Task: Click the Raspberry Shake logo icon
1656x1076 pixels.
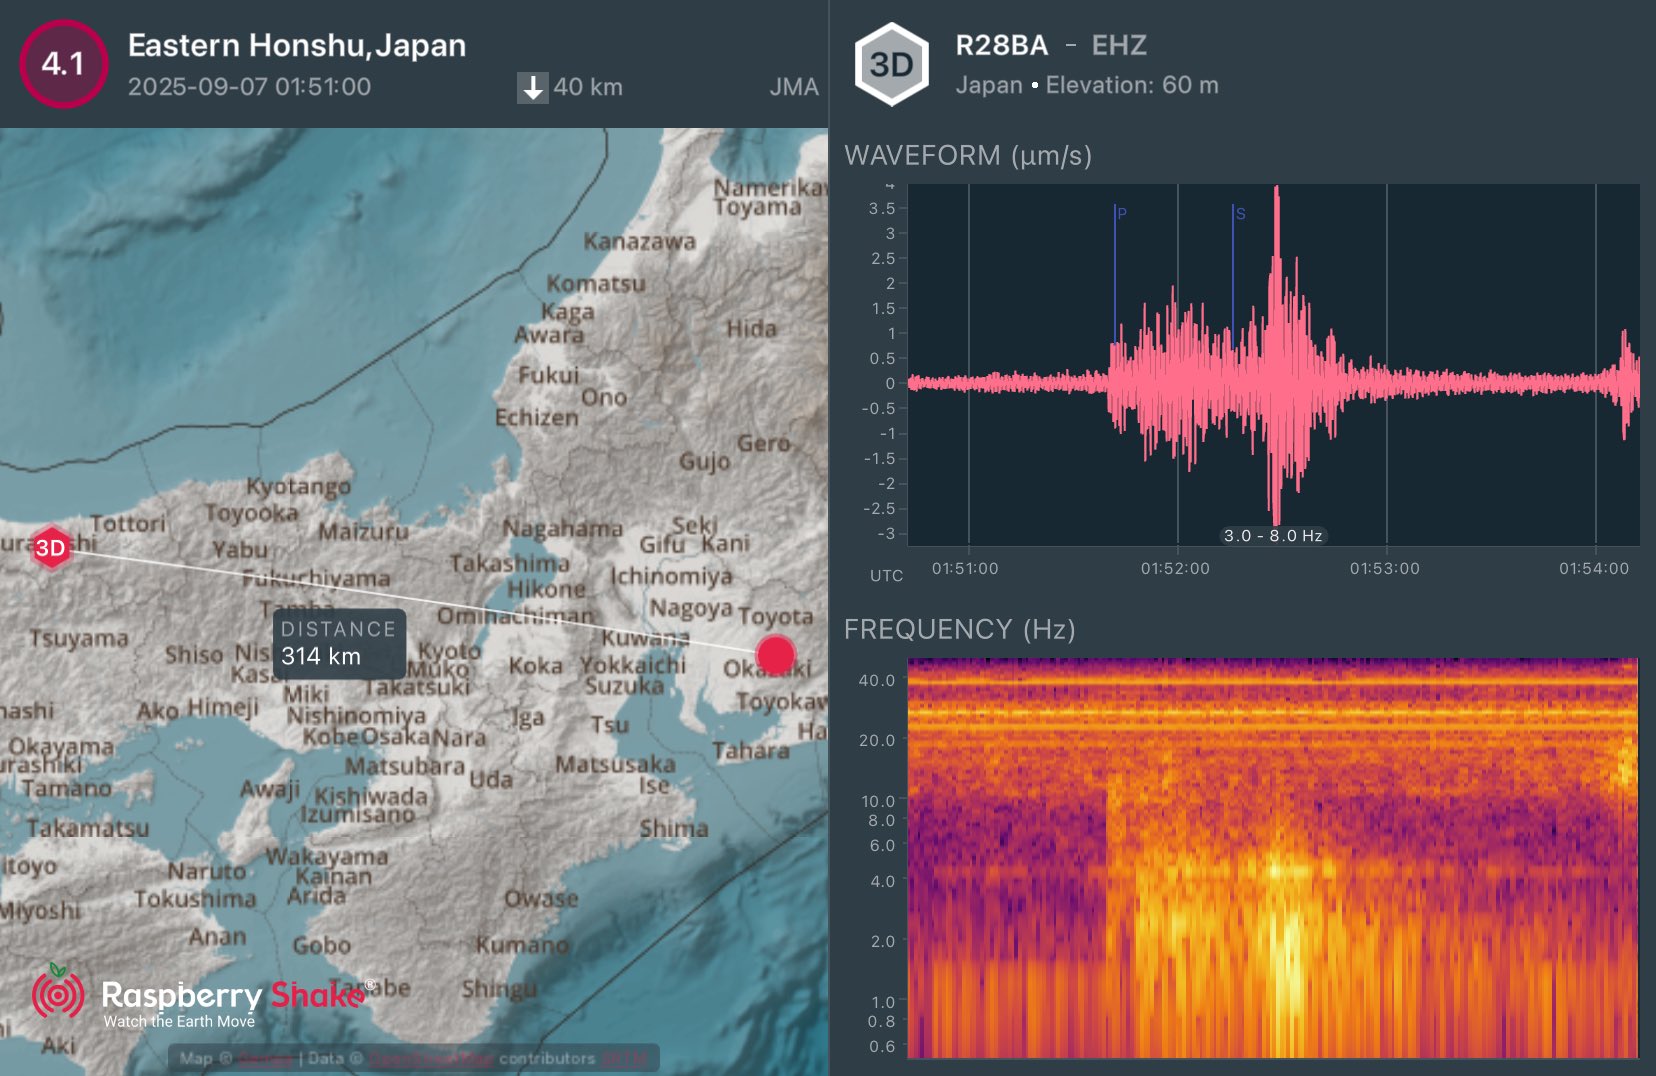Action: pos(58,992)
